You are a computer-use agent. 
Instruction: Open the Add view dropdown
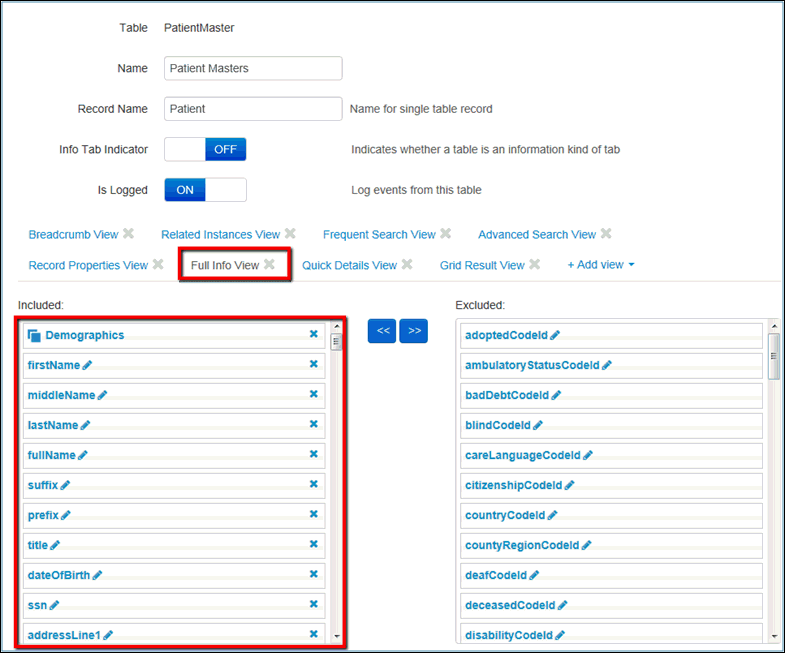601,265
